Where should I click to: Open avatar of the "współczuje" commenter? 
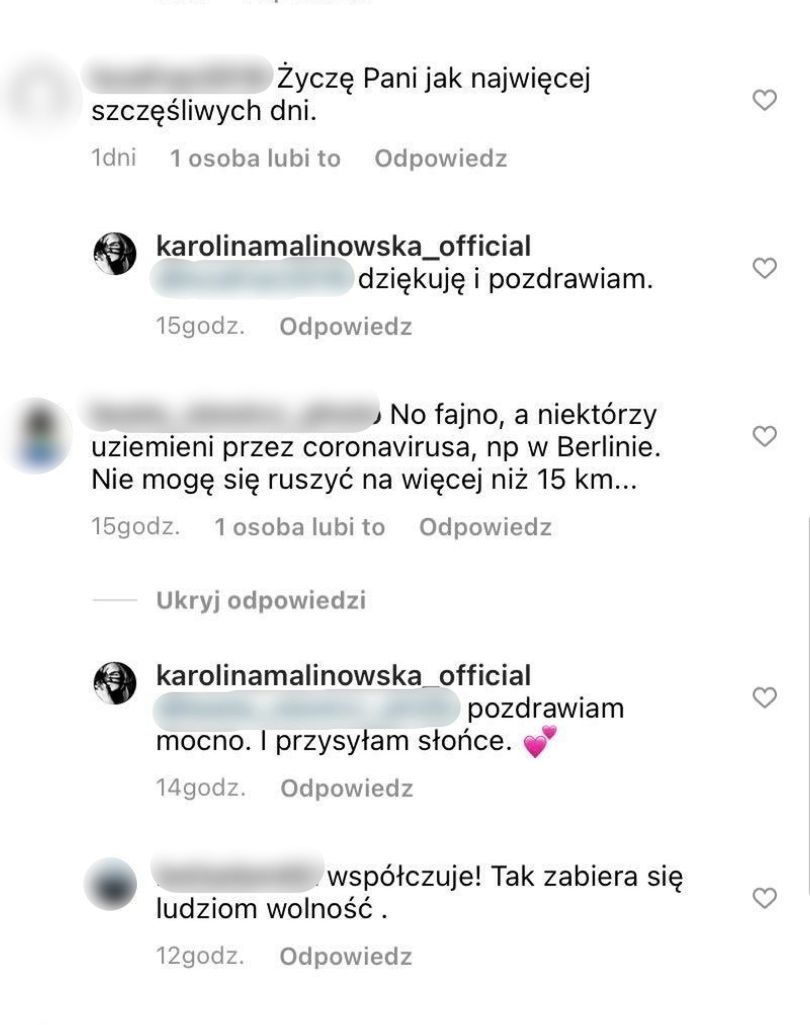tap(112, 884)
